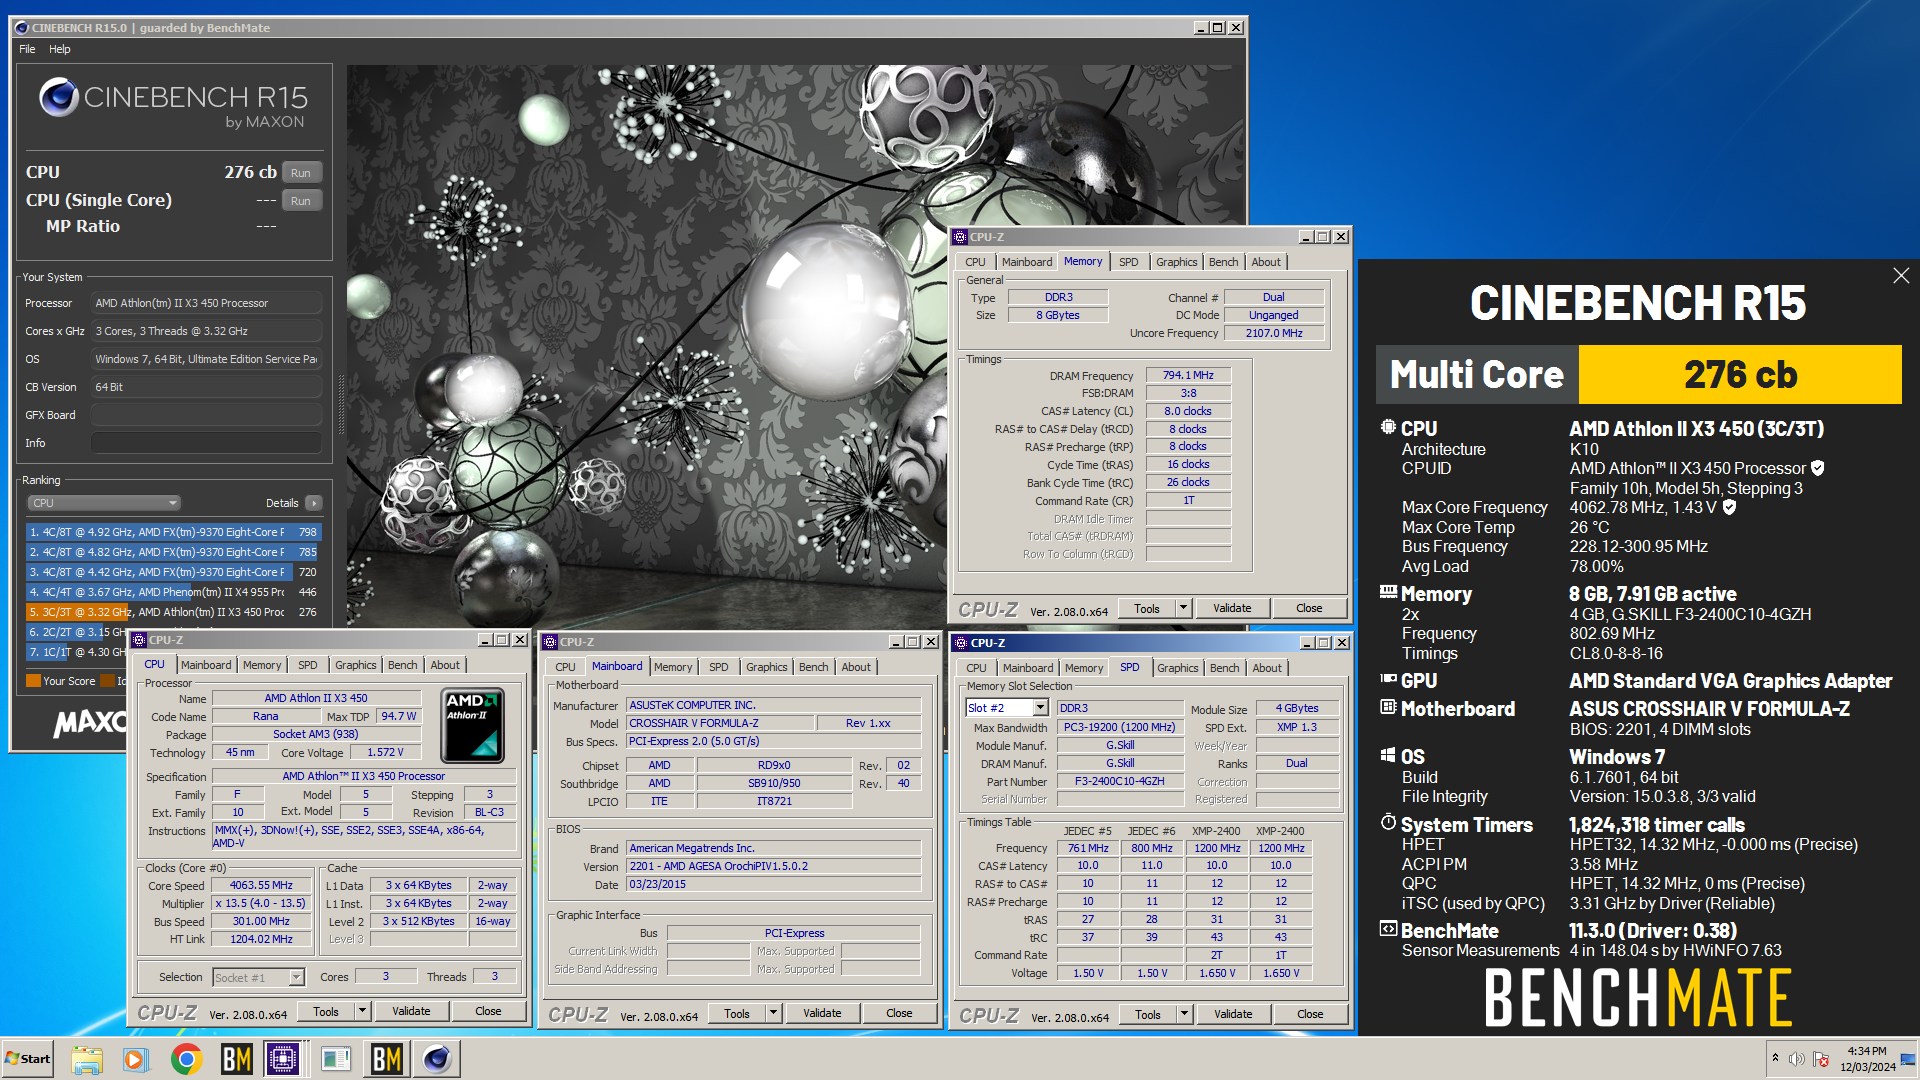Viewport: 1920px width, 1080px height.
Task: Open the Cinebench Help menu
Action: tap(60, 49)
